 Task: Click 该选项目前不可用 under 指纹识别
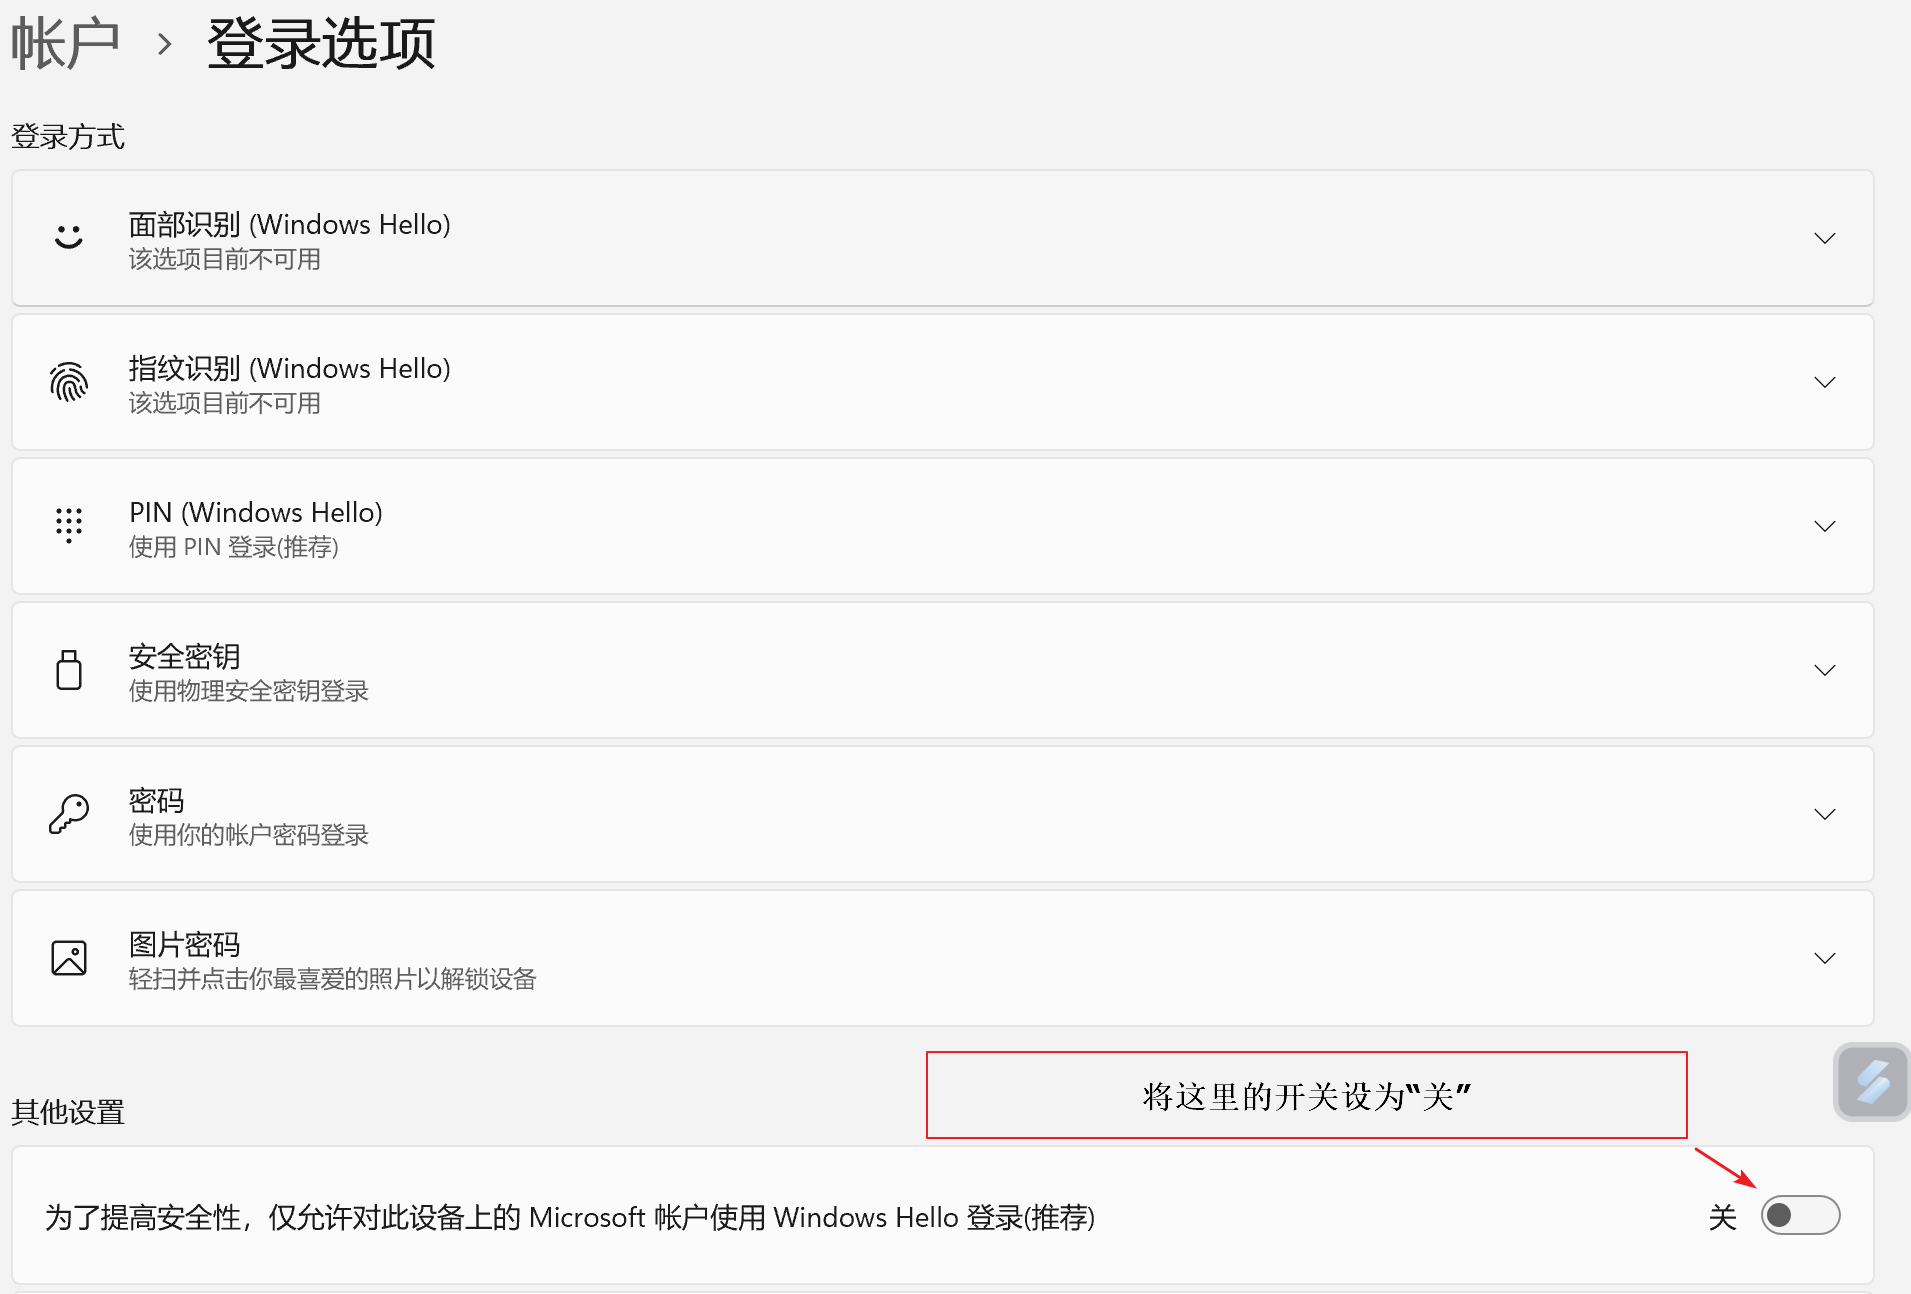pos(225,403)
